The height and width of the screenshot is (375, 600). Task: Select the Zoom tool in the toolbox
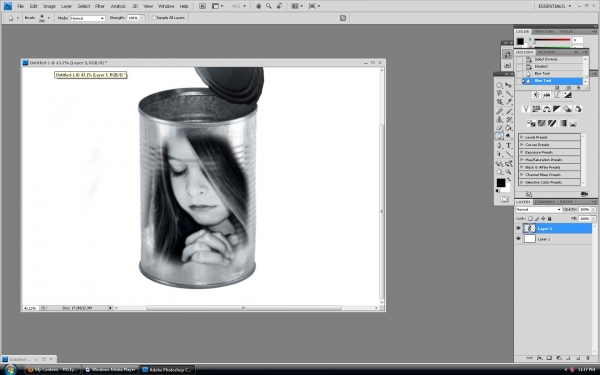(x=509, y=172)
